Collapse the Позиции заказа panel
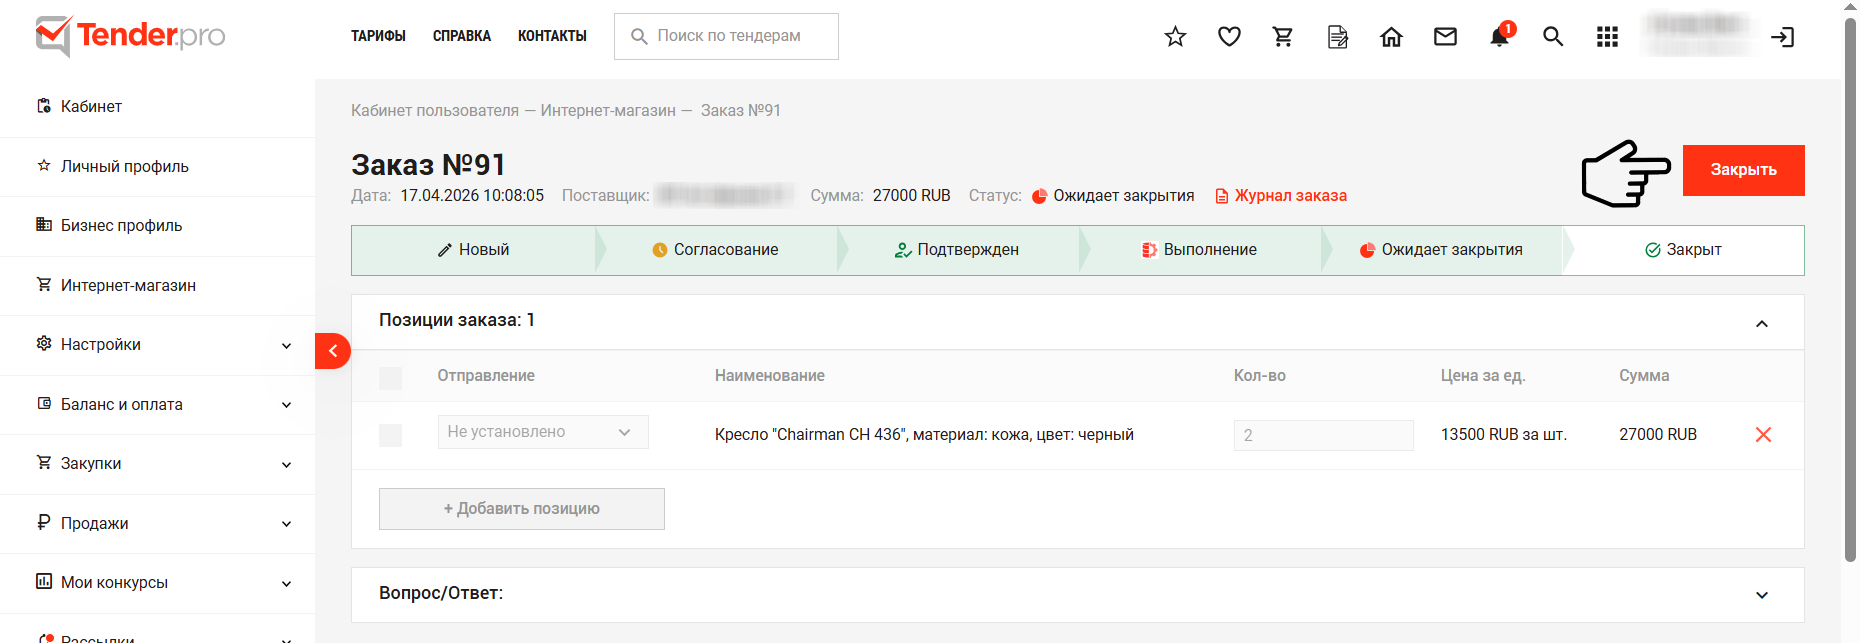This screenshot has height=643, width=1860. pos(1762,323)
